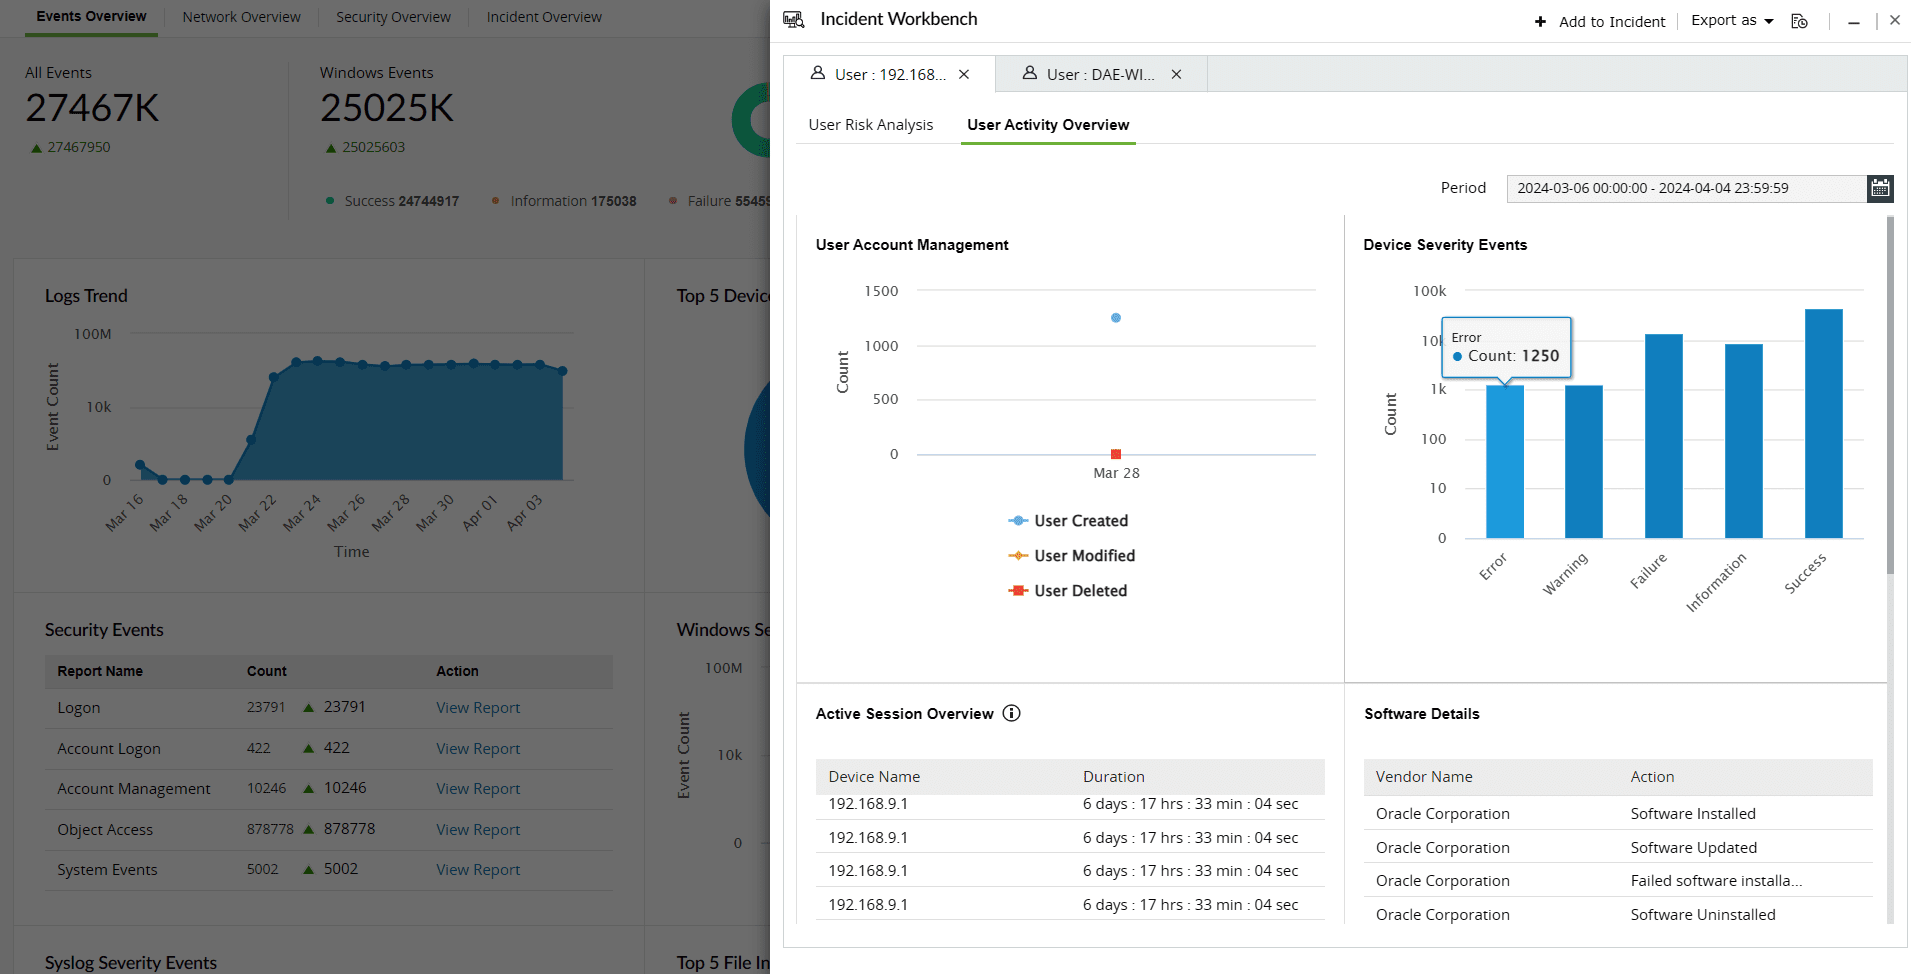Click the workbench vertical scrollbar

[x=1890, y=400]
